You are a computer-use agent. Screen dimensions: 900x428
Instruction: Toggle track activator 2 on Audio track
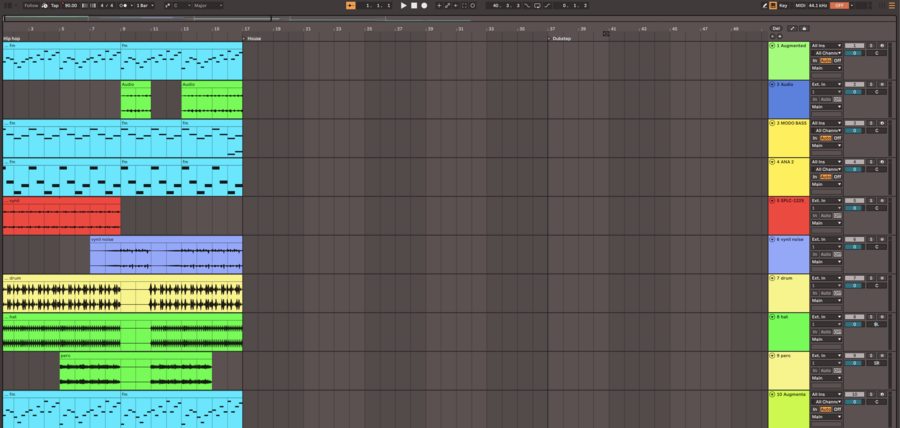click(x=854, y=84)
